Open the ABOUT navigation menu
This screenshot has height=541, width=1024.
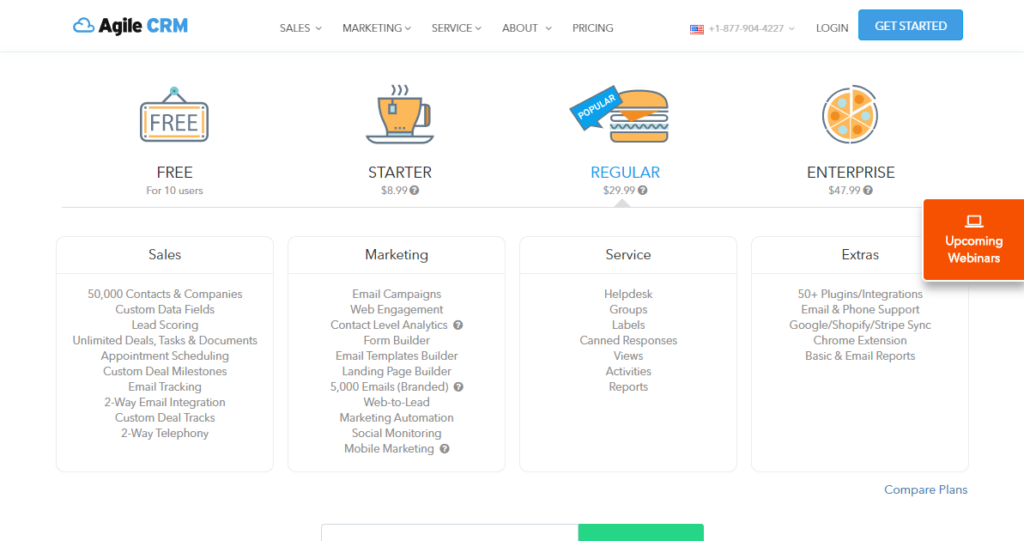[526, 28]
